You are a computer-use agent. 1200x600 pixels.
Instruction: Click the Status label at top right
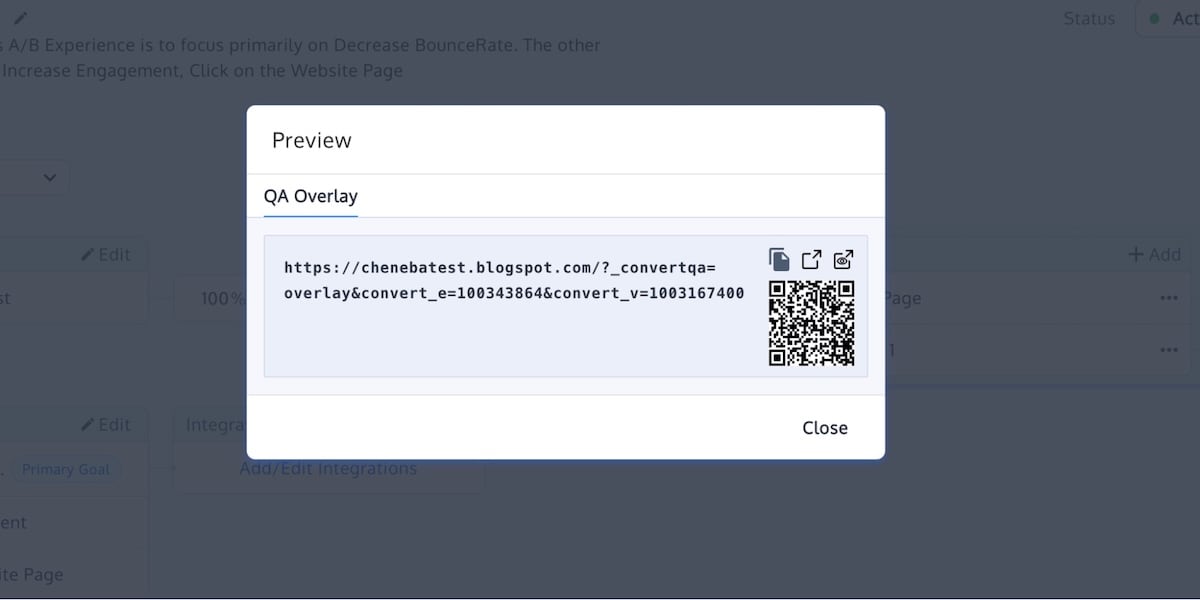coord(1089,18)
